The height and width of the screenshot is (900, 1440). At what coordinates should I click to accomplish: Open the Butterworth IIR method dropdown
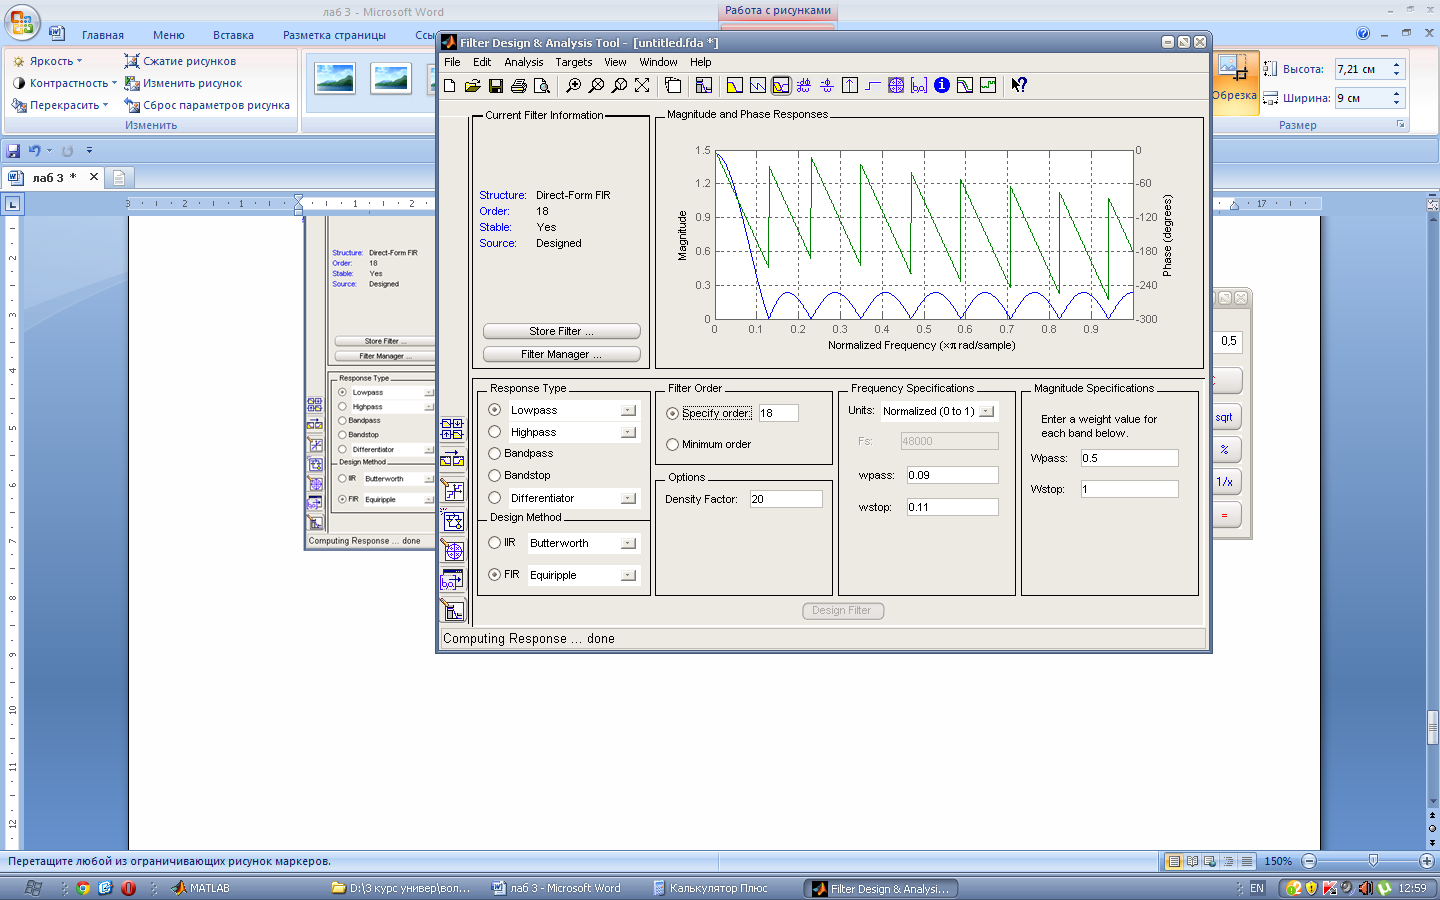pyautogui.click(x=628, y=543)
